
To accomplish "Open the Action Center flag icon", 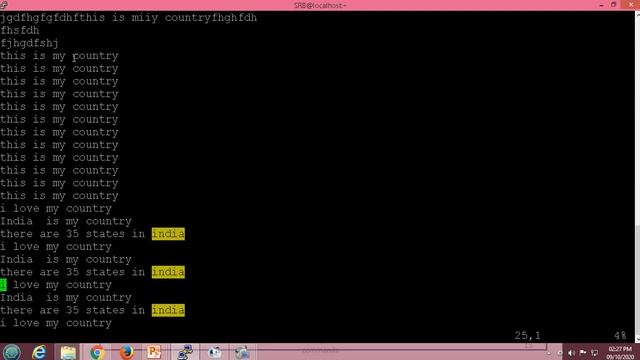I will [583, 353].
